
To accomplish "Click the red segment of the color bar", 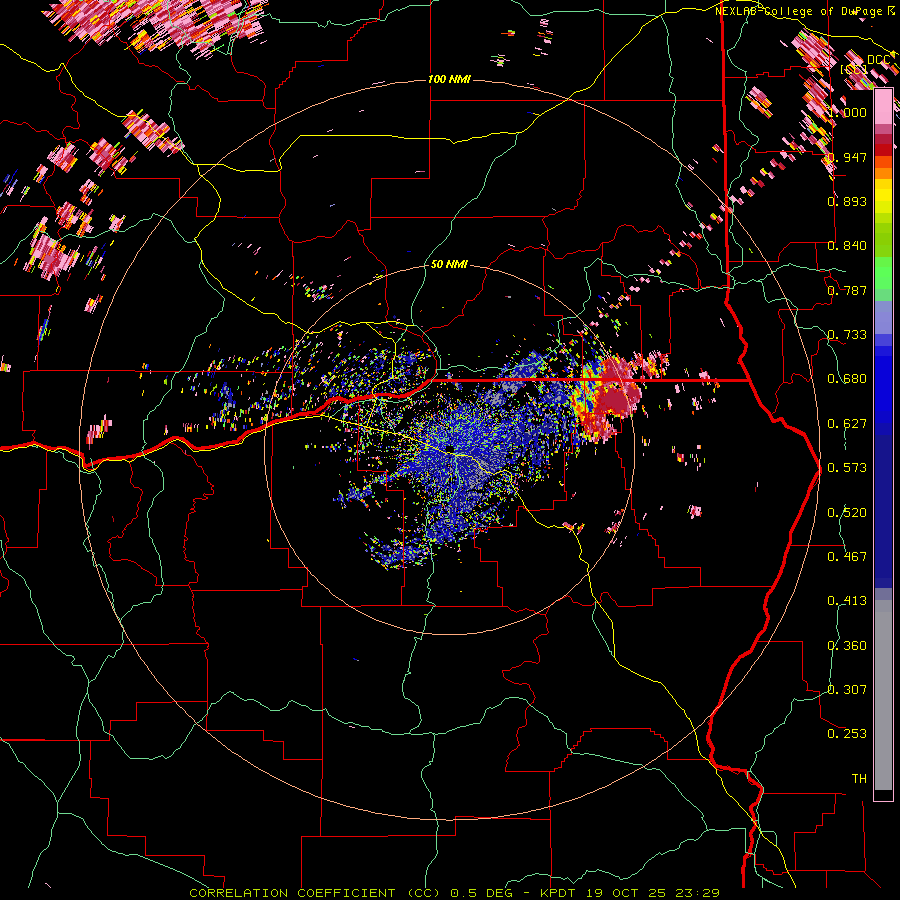I will pos(883,150).
